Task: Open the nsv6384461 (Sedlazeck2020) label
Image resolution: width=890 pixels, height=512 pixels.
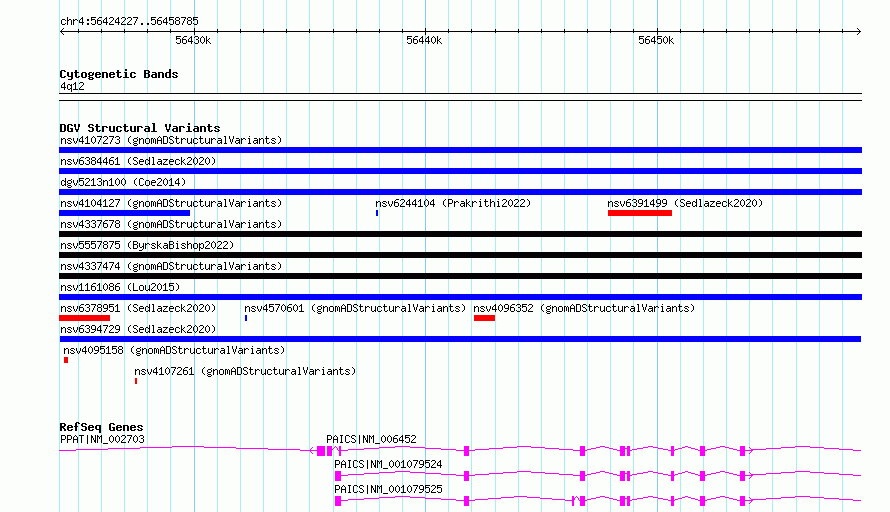Action: 138,161
